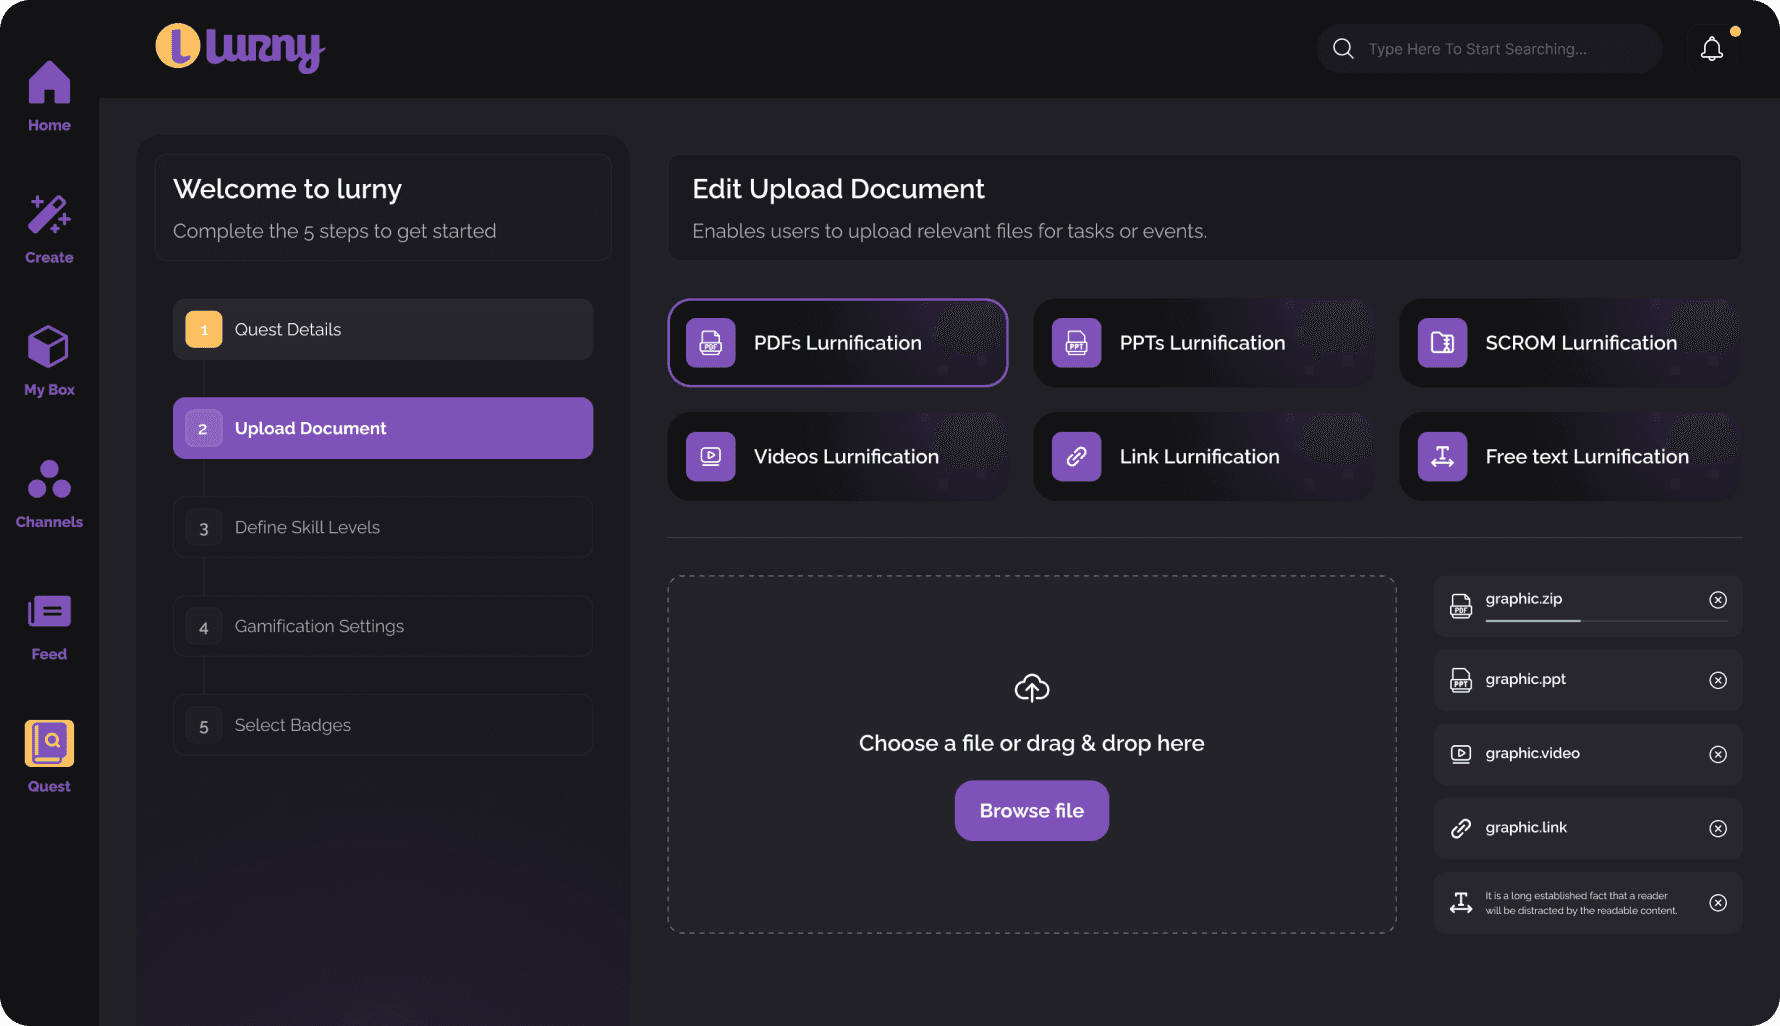This screenshot has width=1780, height=1026.
Task: Remove graphic.ppt from upload list
Action: [x=1718, y=680]
